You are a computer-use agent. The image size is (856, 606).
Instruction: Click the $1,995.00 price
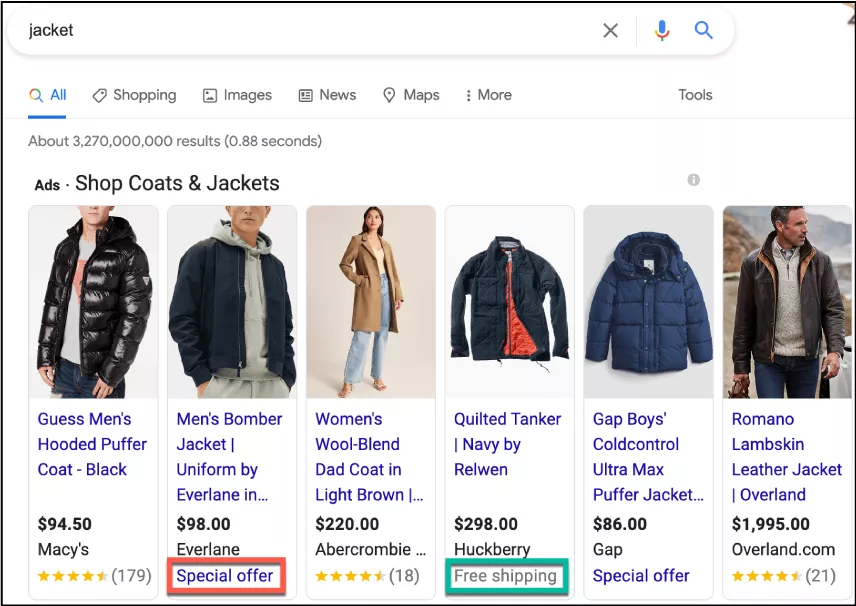[x=770, y=524]
